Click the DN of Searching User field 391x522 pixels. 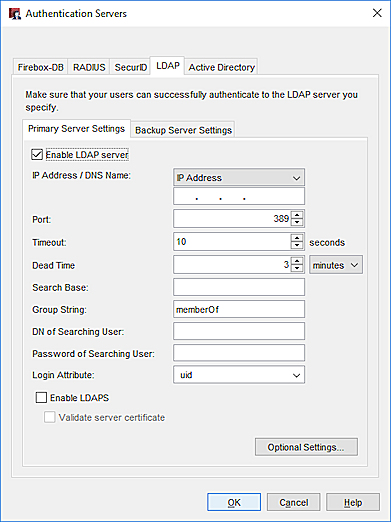(x=239, y=331)
